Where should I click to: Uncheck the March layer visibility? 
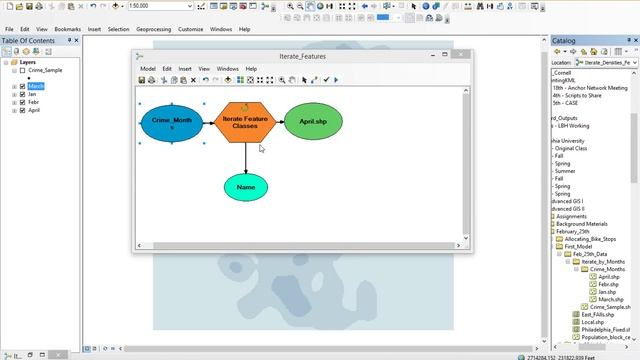(22, 87)
